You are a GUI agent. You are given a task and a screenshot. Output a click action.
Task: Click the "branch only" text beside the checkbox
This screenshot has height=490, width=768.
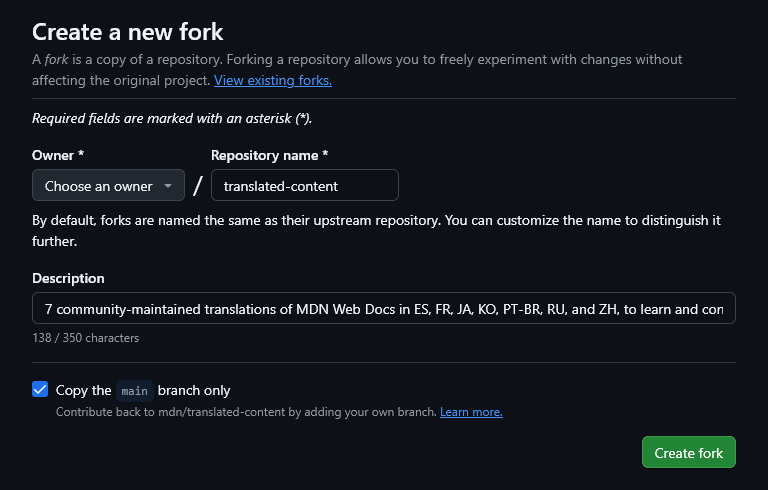coord(194,391)
